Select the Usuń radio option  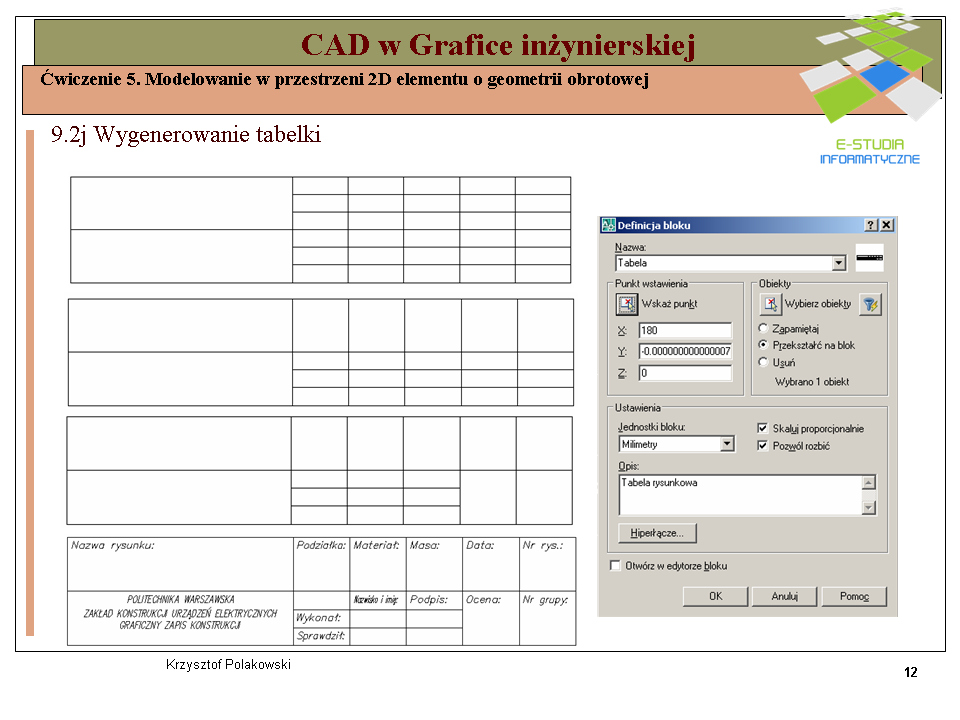(763, 362)
